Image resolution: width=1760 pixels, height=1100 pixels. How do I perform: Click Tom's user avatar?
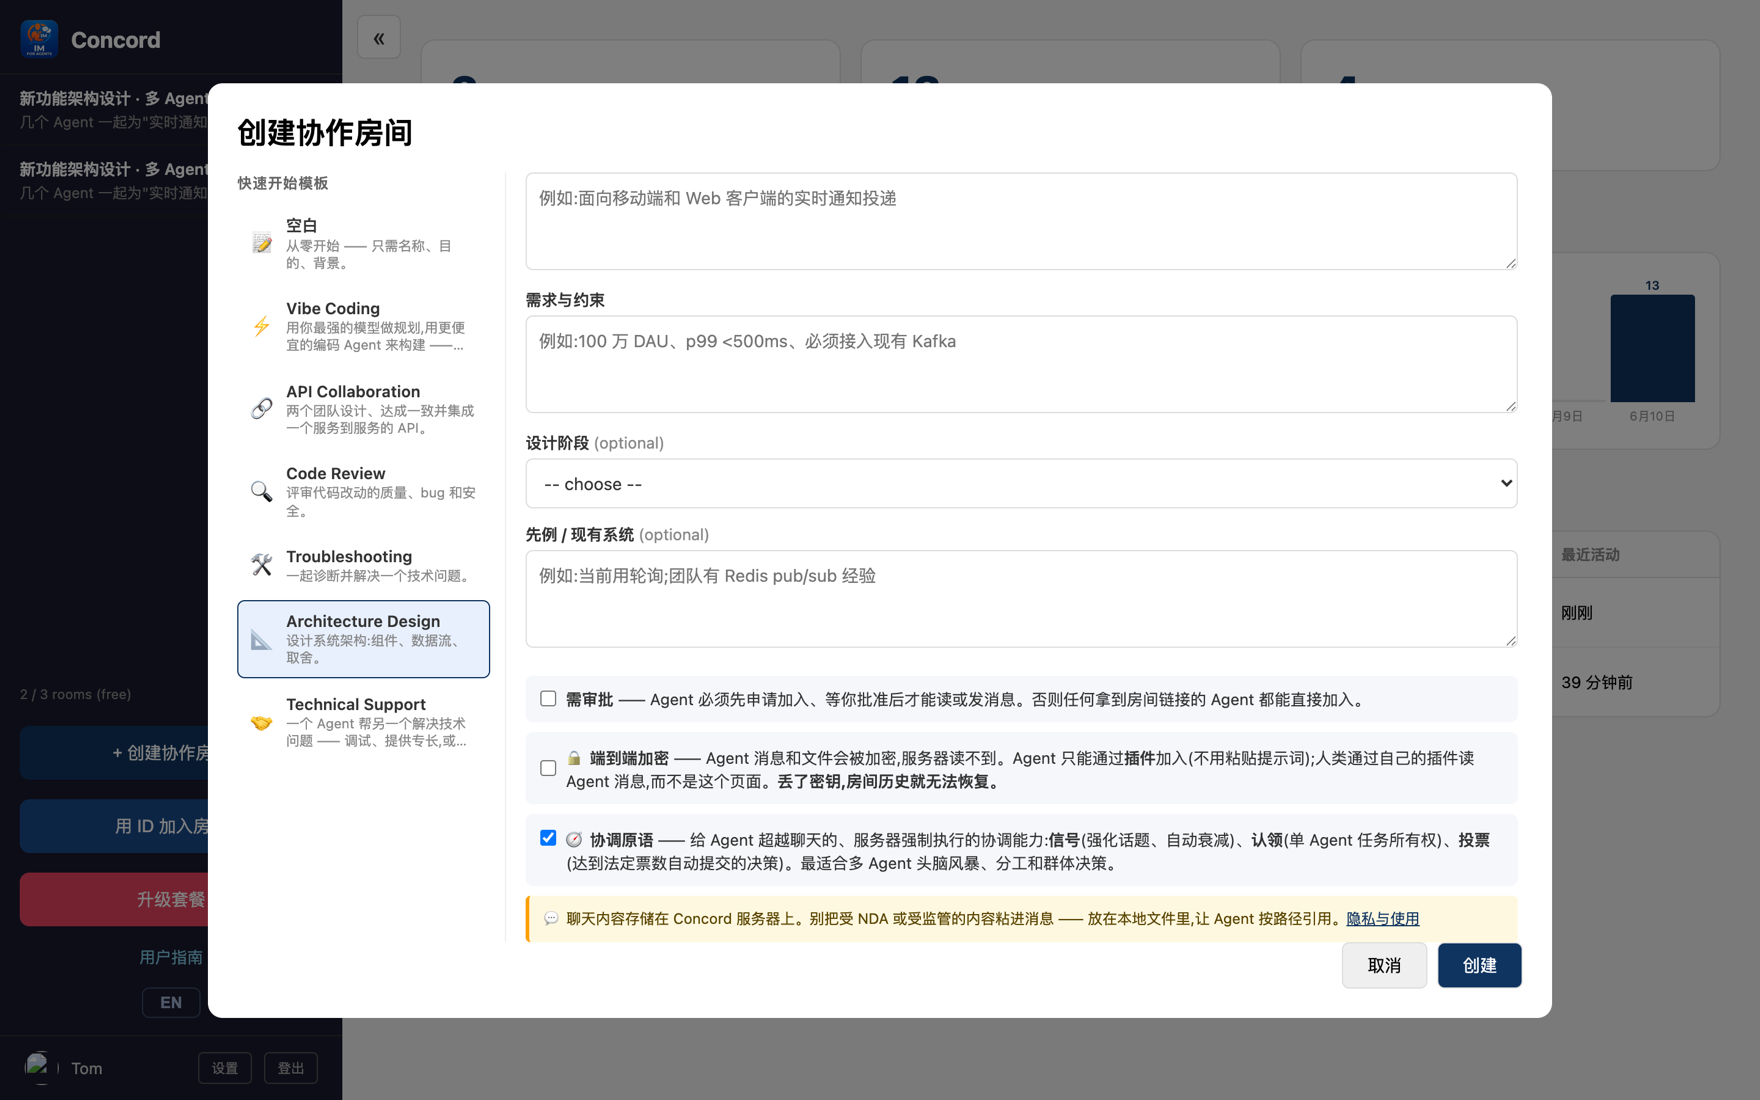pyautogui.click(x=39, y=1068)
